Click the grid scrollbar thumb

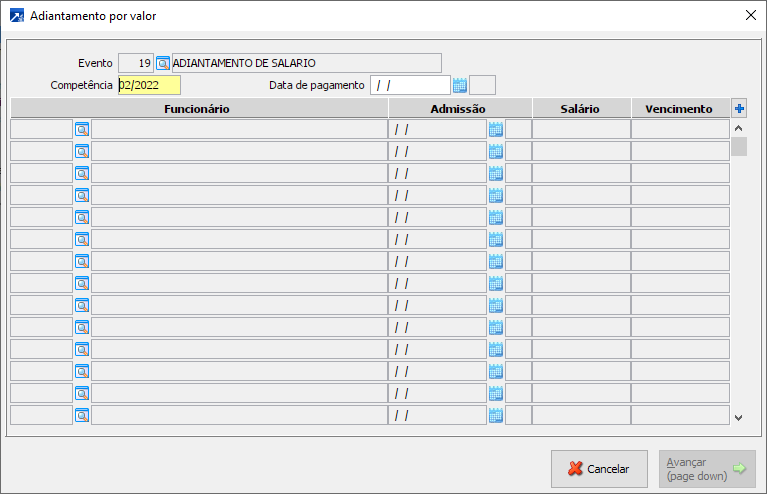(739, 147)
